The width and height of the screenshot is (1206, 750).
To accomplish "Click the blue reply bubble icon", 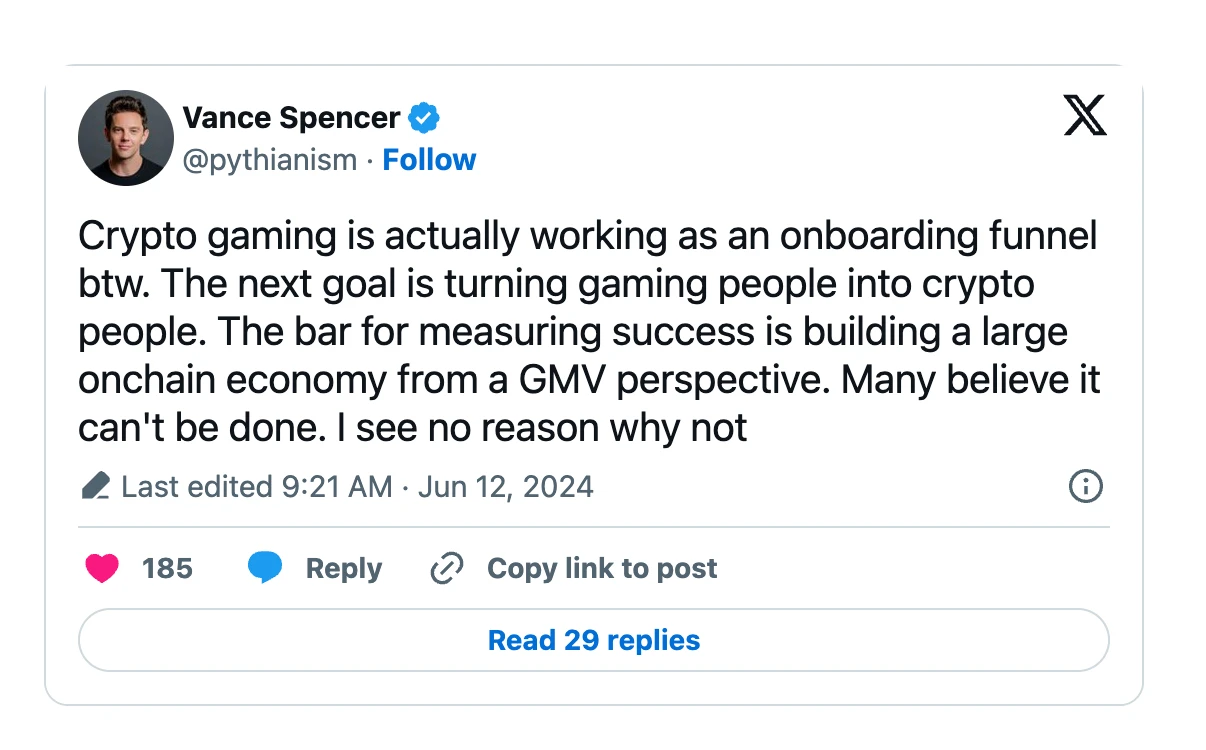I will [265, 568].
